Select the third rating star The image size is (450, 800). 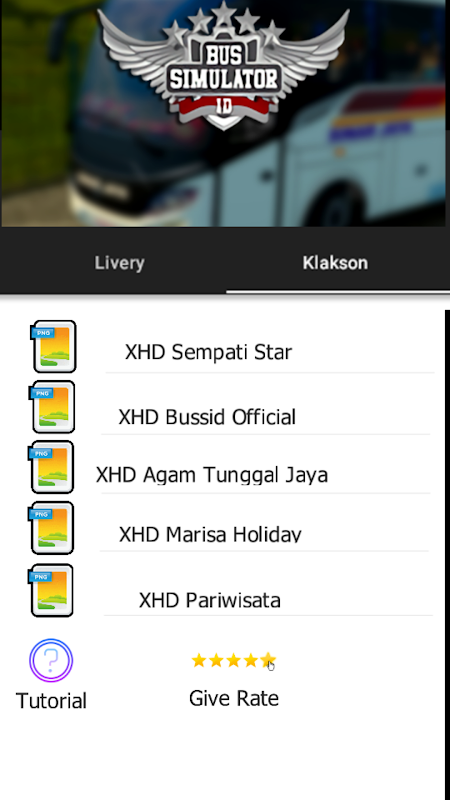pos(233,661)
